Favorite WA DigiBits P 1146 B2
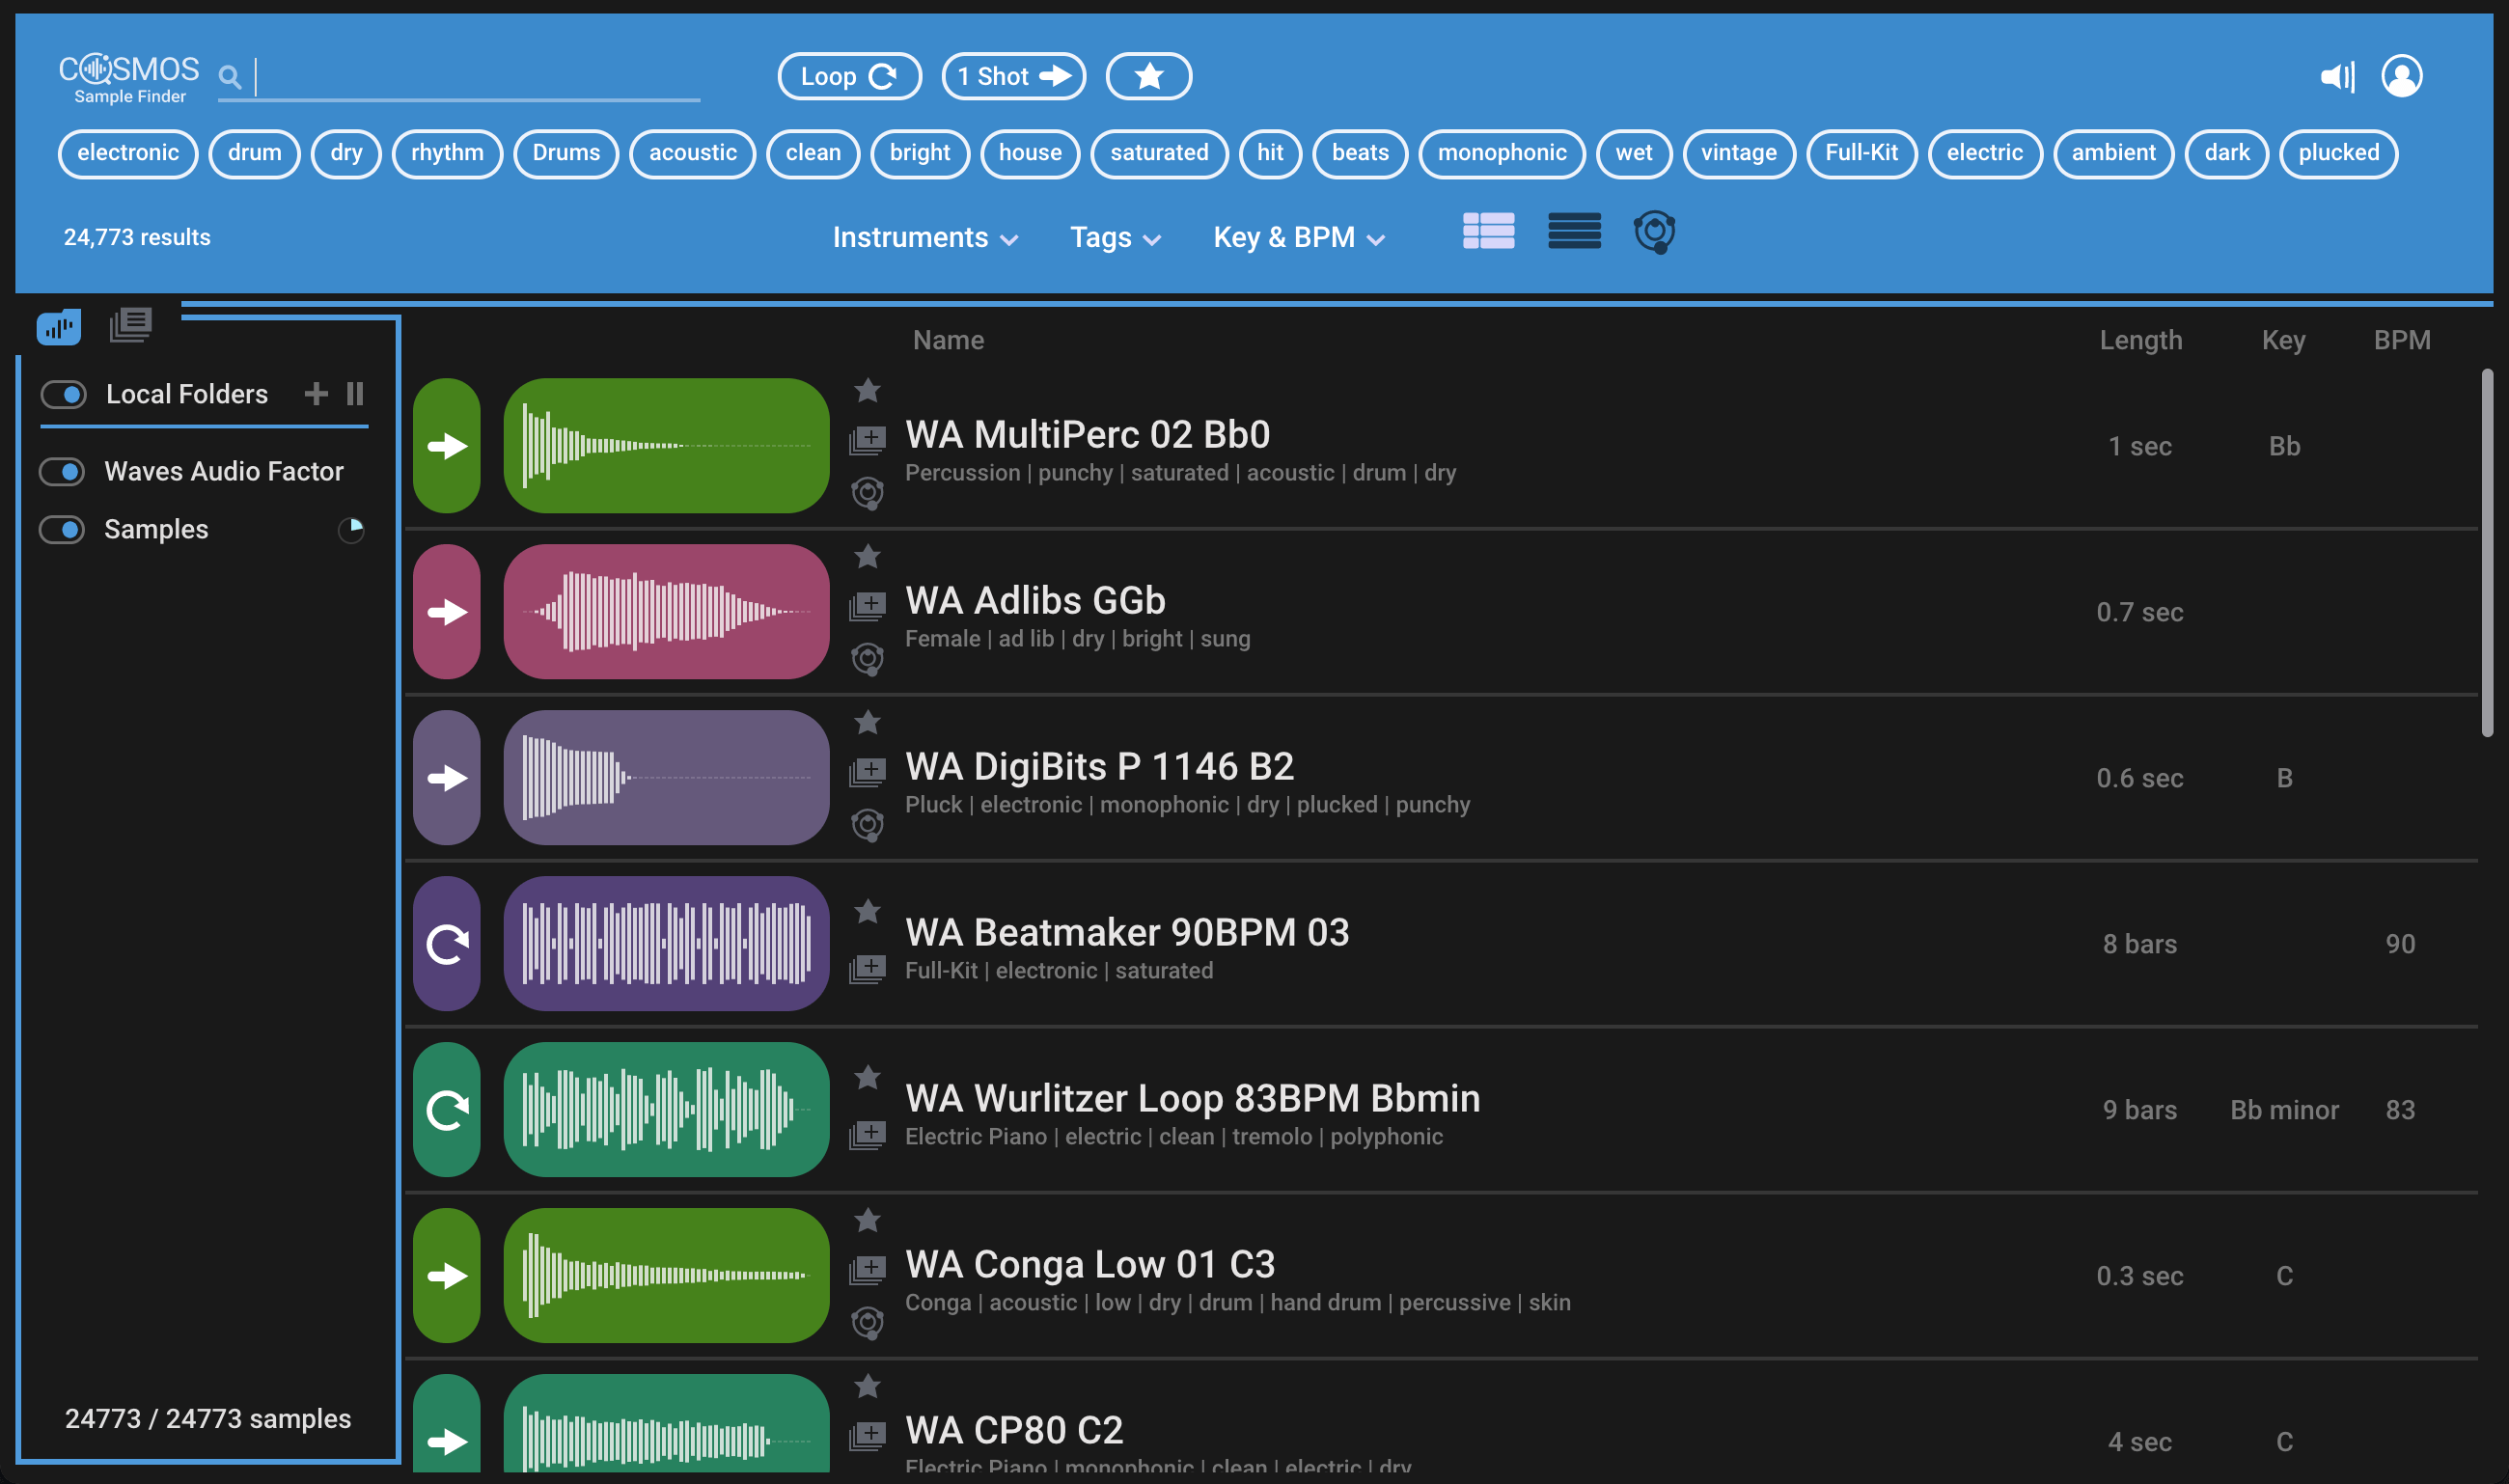 [867, 722]
